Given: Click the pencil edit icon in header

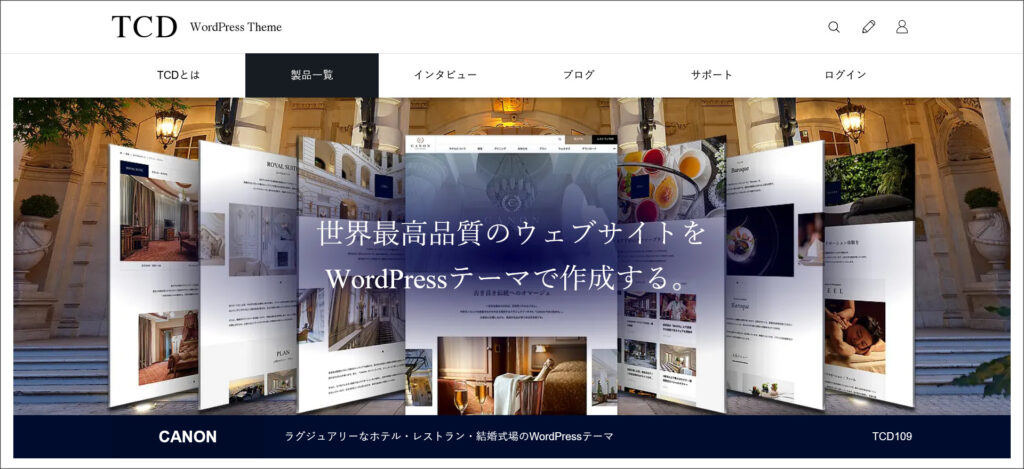Looking at the screenshot, I should pos(868,27).
